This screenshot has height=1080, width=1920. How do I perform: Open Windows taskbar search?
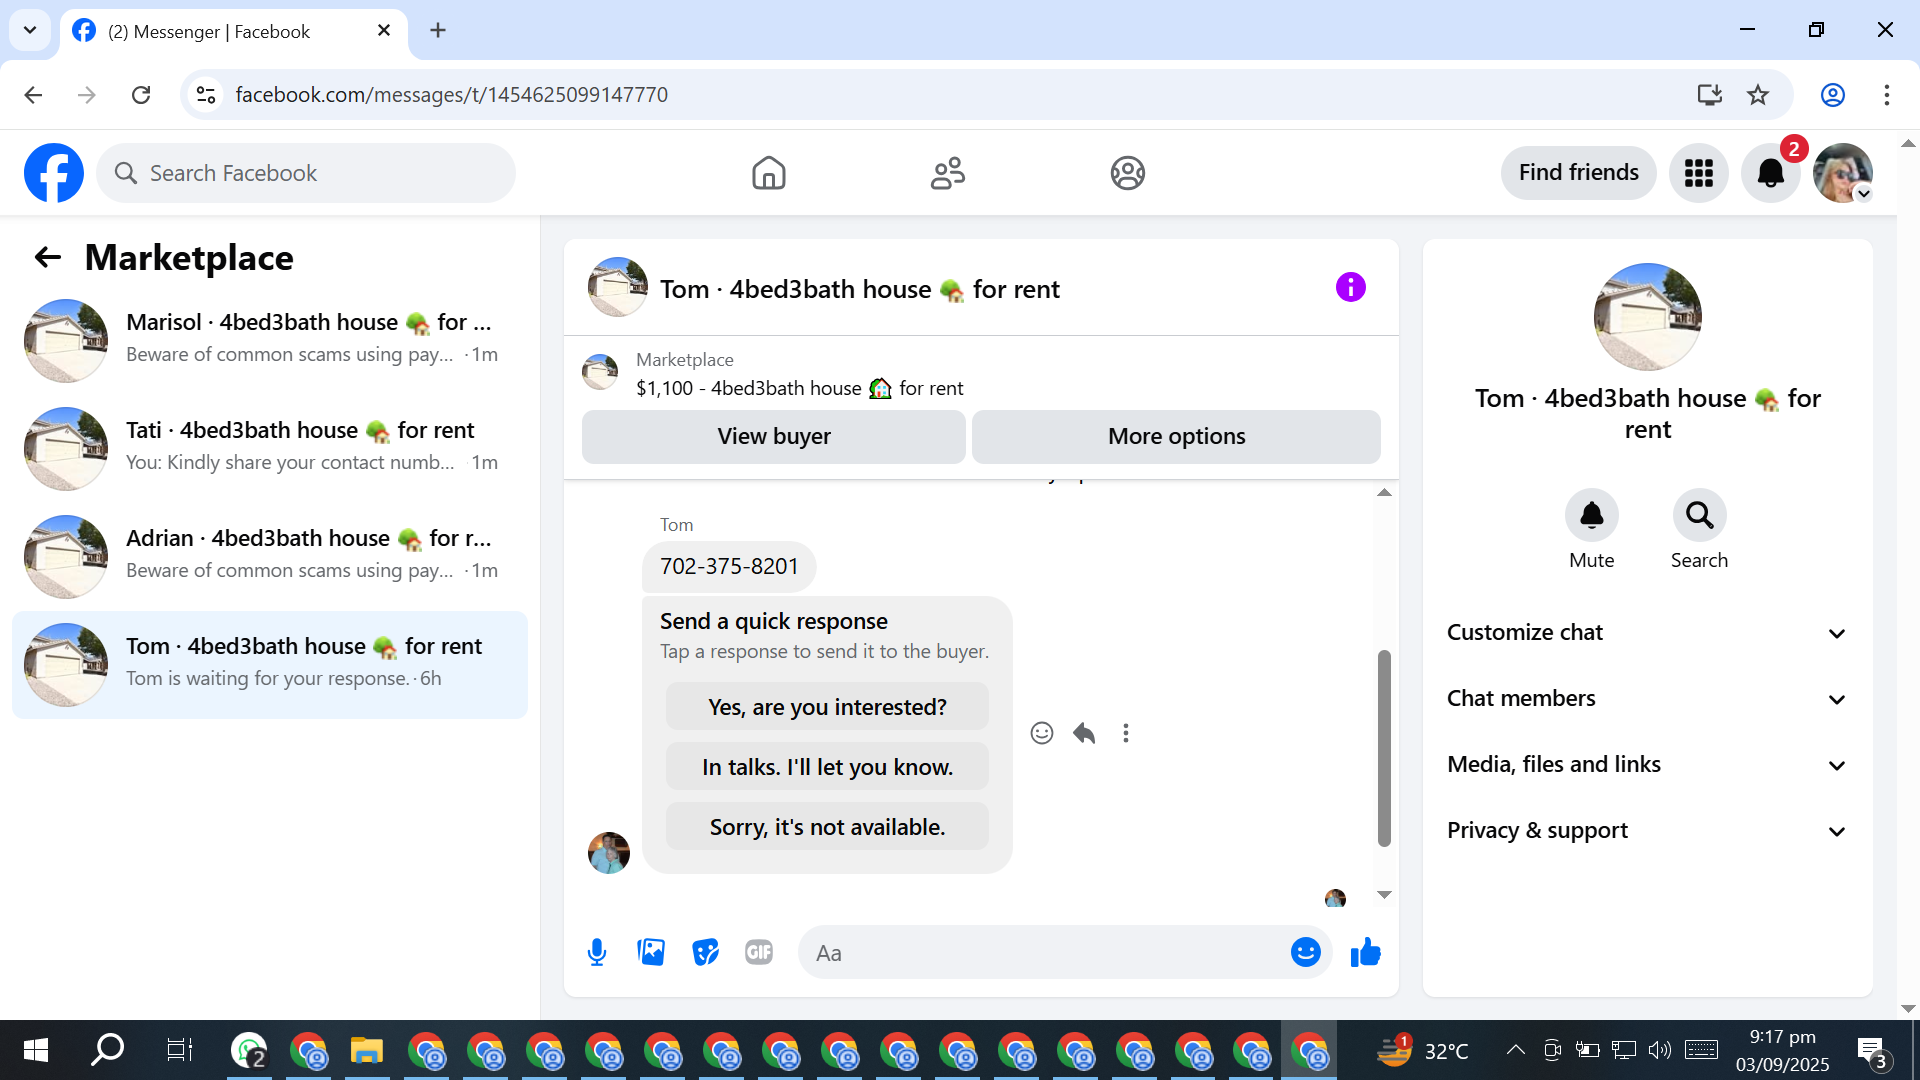point(107,1050)
